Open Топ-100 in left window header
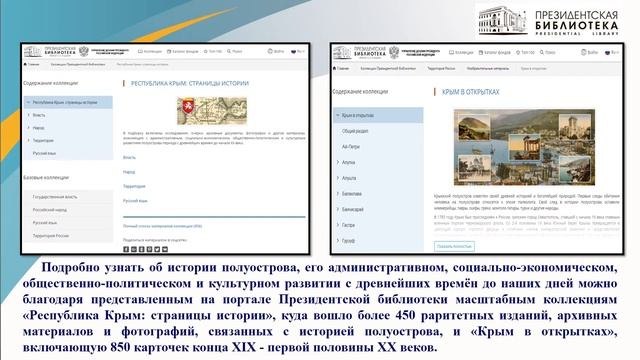 coord(213,51)
